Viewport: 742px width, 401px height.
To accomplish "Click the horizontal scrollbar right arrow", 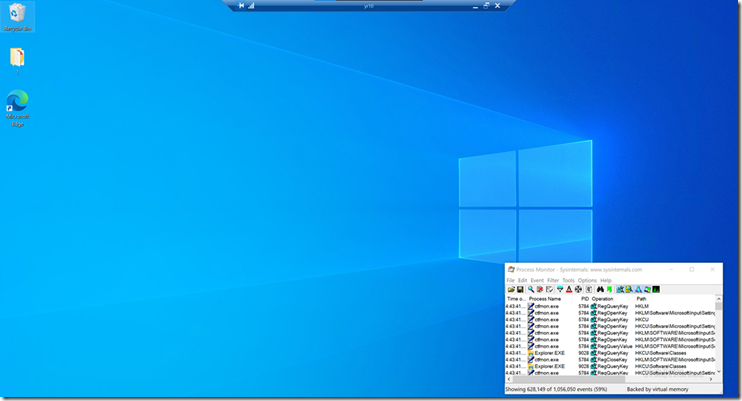I will pos(711,379).
